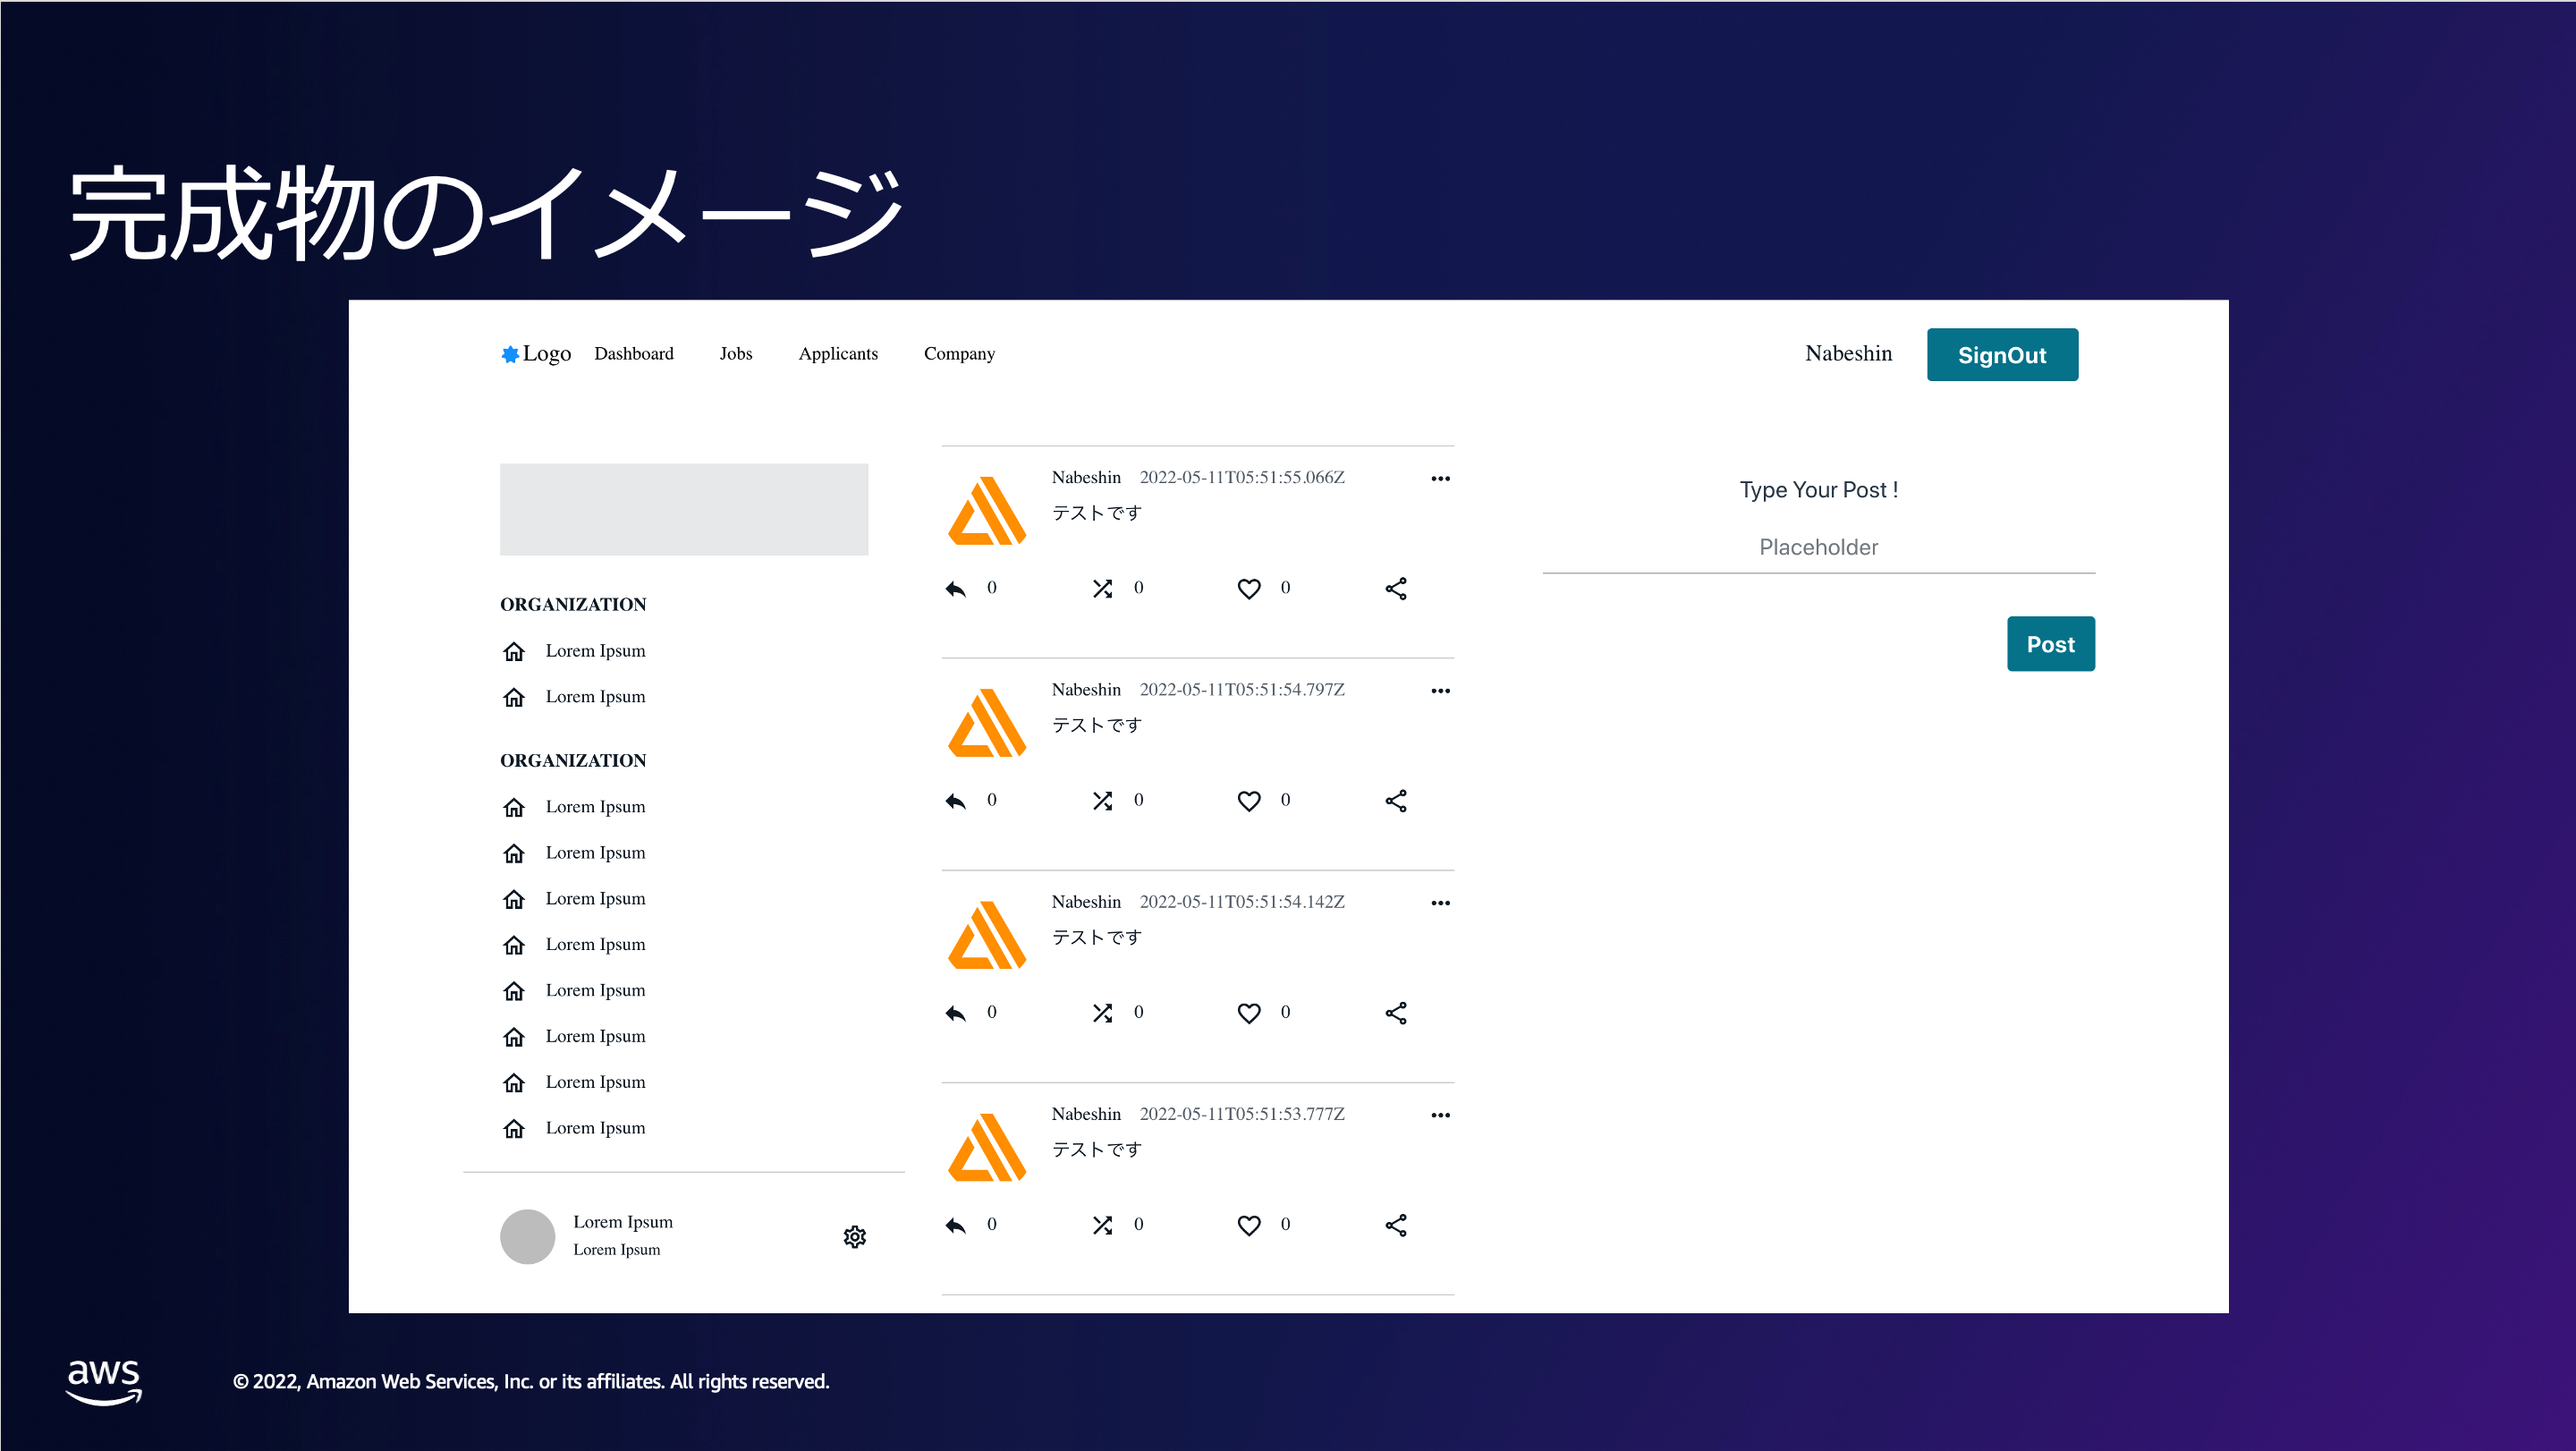Like the first post with heart icon
The image size is (2576, 1451).
pyautogui.click(x=1249, y=589)
